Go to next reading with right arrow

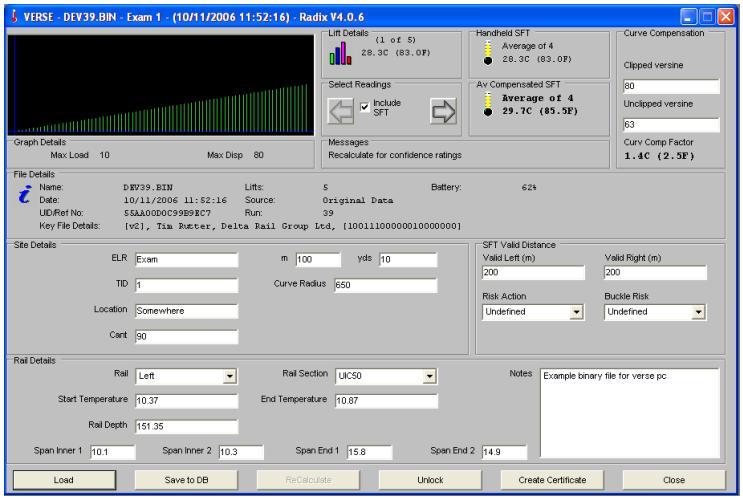443,111
